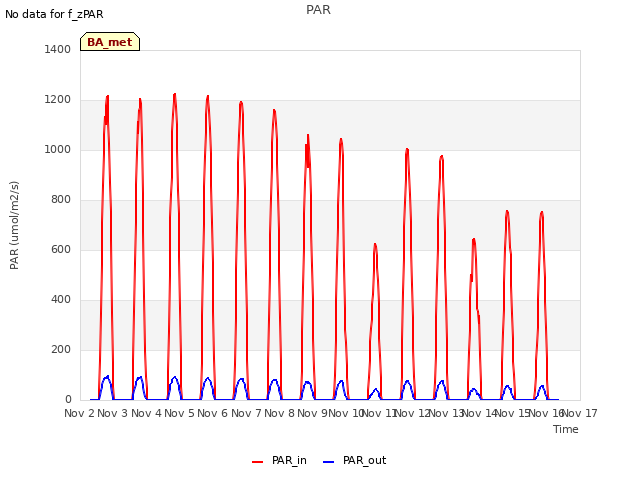Click the Nov 6 x-axis tick label
The width and height of the screenshot is (640, 480).
[213, 413]
